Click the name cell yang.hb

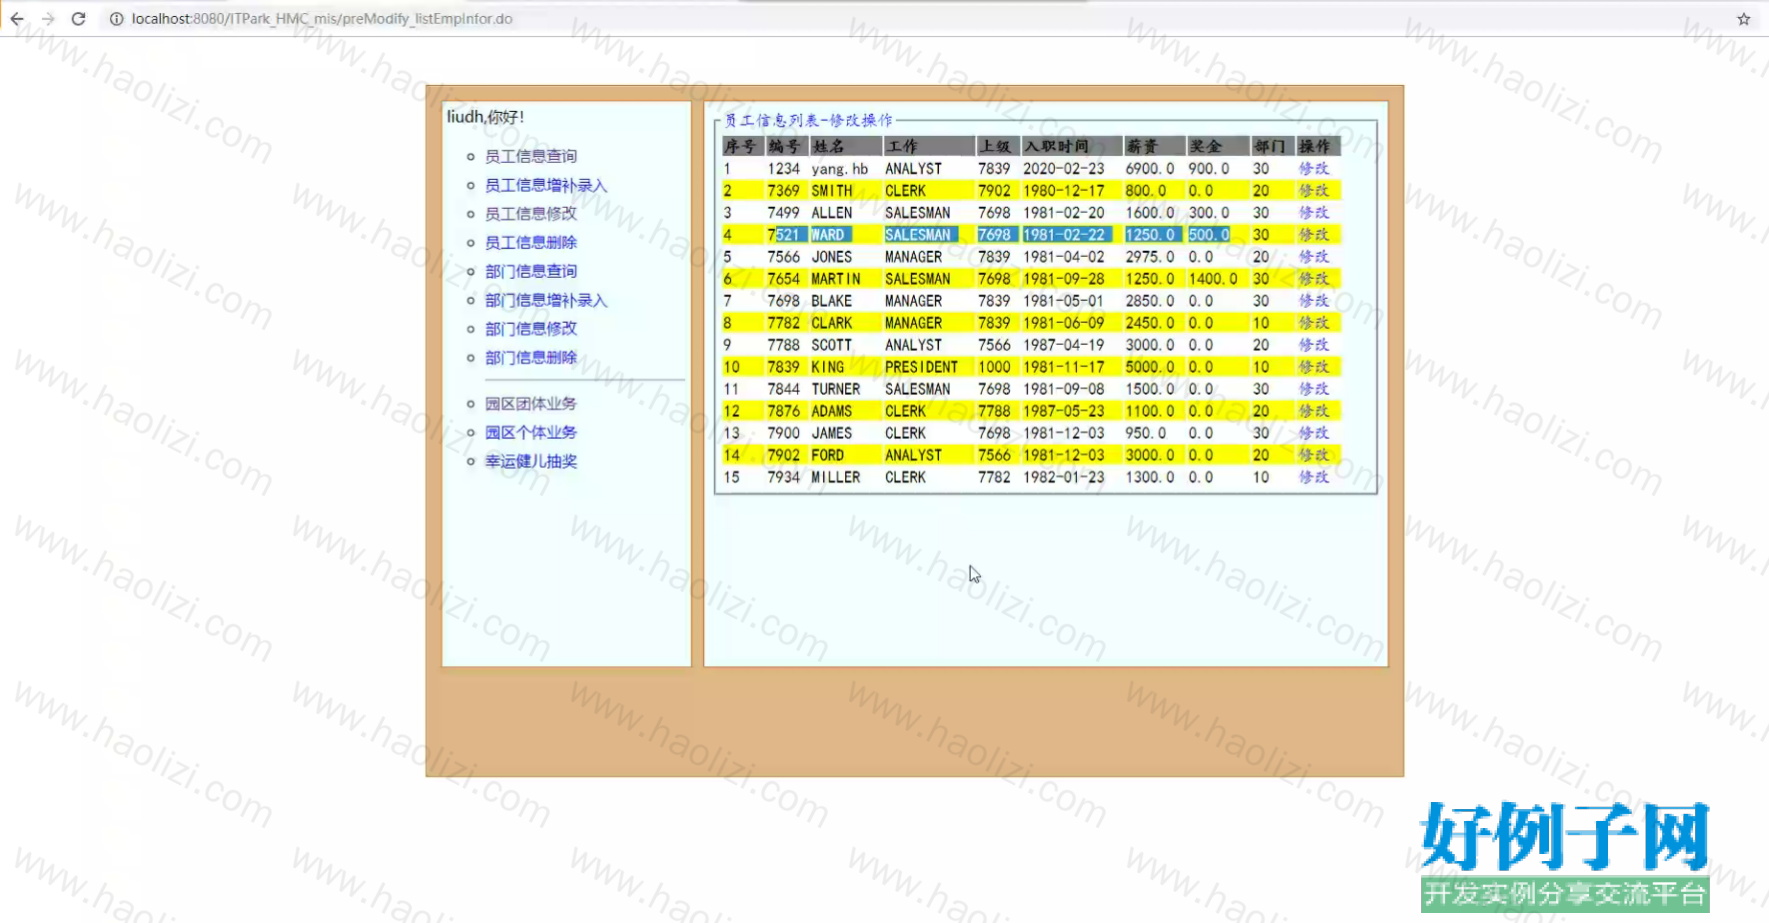point(840,169)
